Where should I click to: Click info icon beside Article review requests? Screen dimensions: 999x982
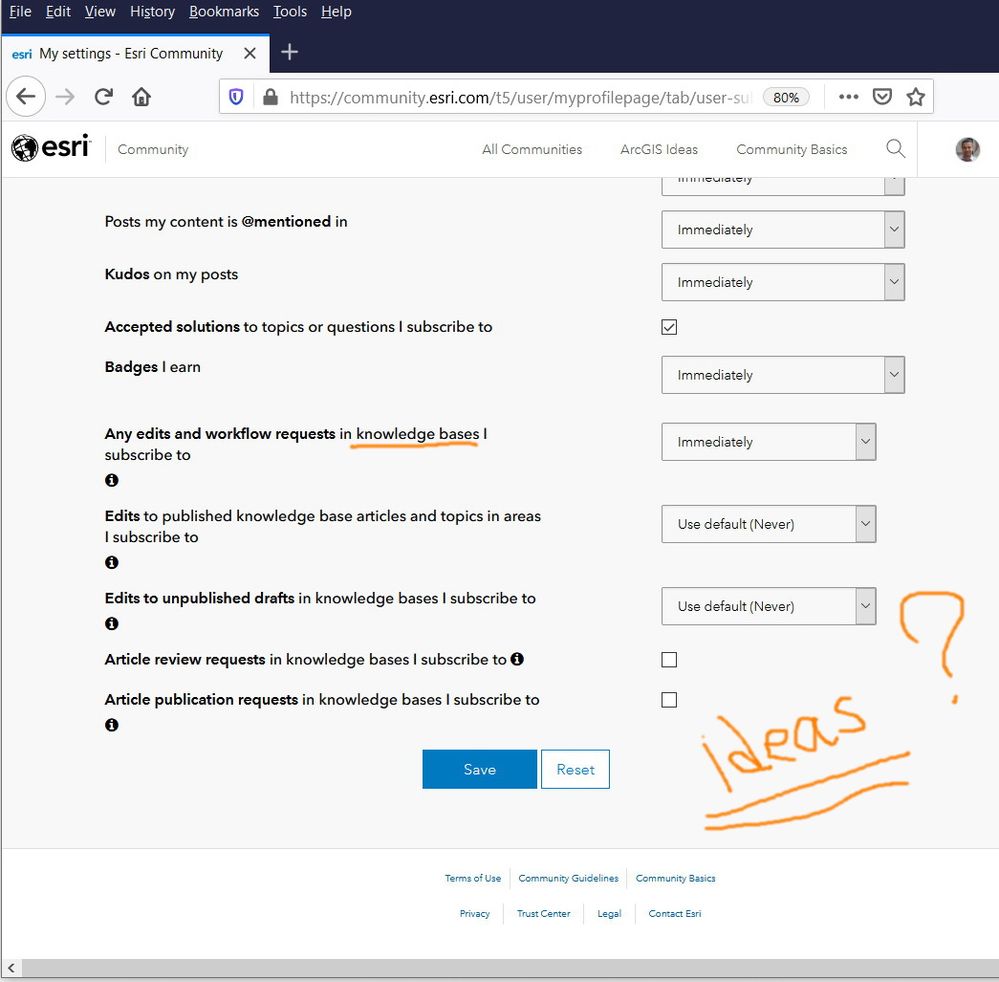tap(517, 659)
